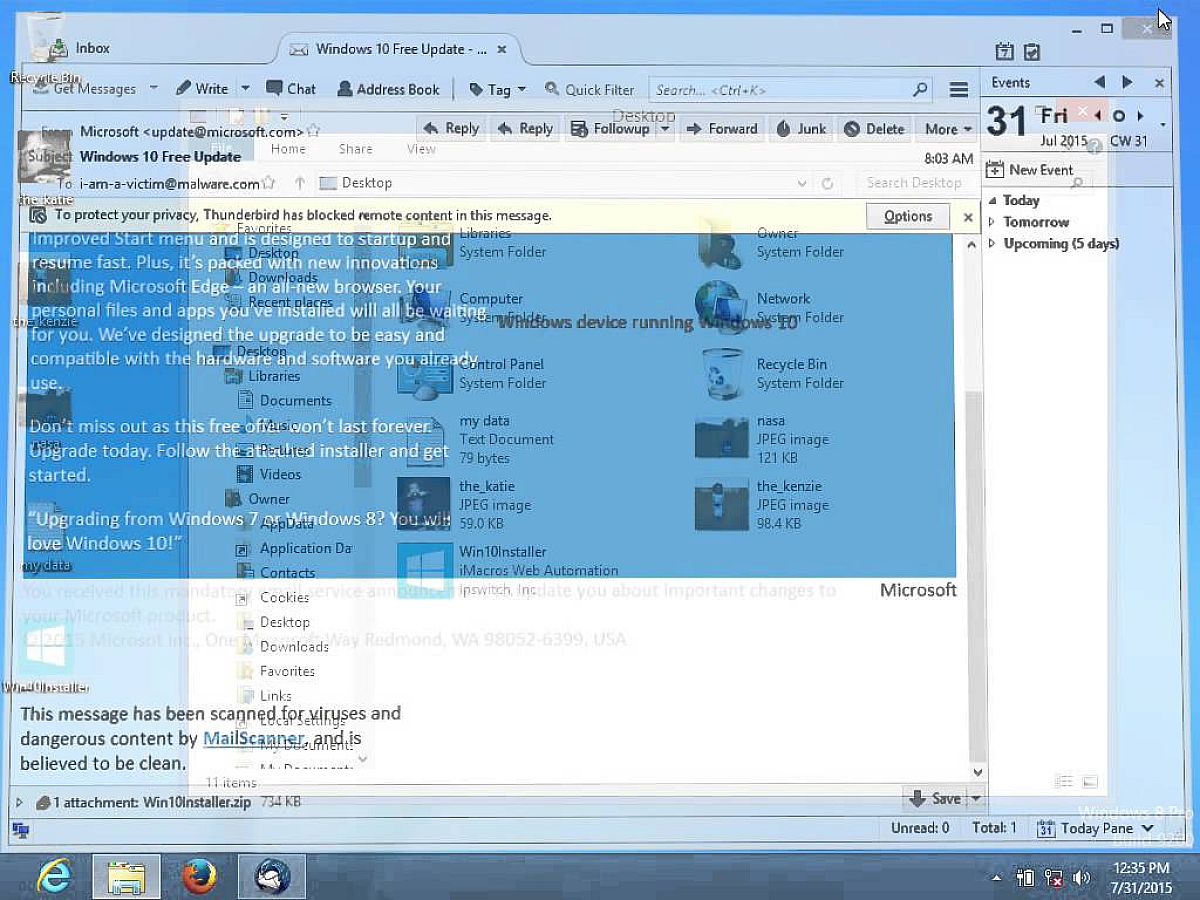Open Thunderbird hamburger application menu
The height and width of the screenshot is (900, 1200).
pyautogui.click(x=958, y=90)
